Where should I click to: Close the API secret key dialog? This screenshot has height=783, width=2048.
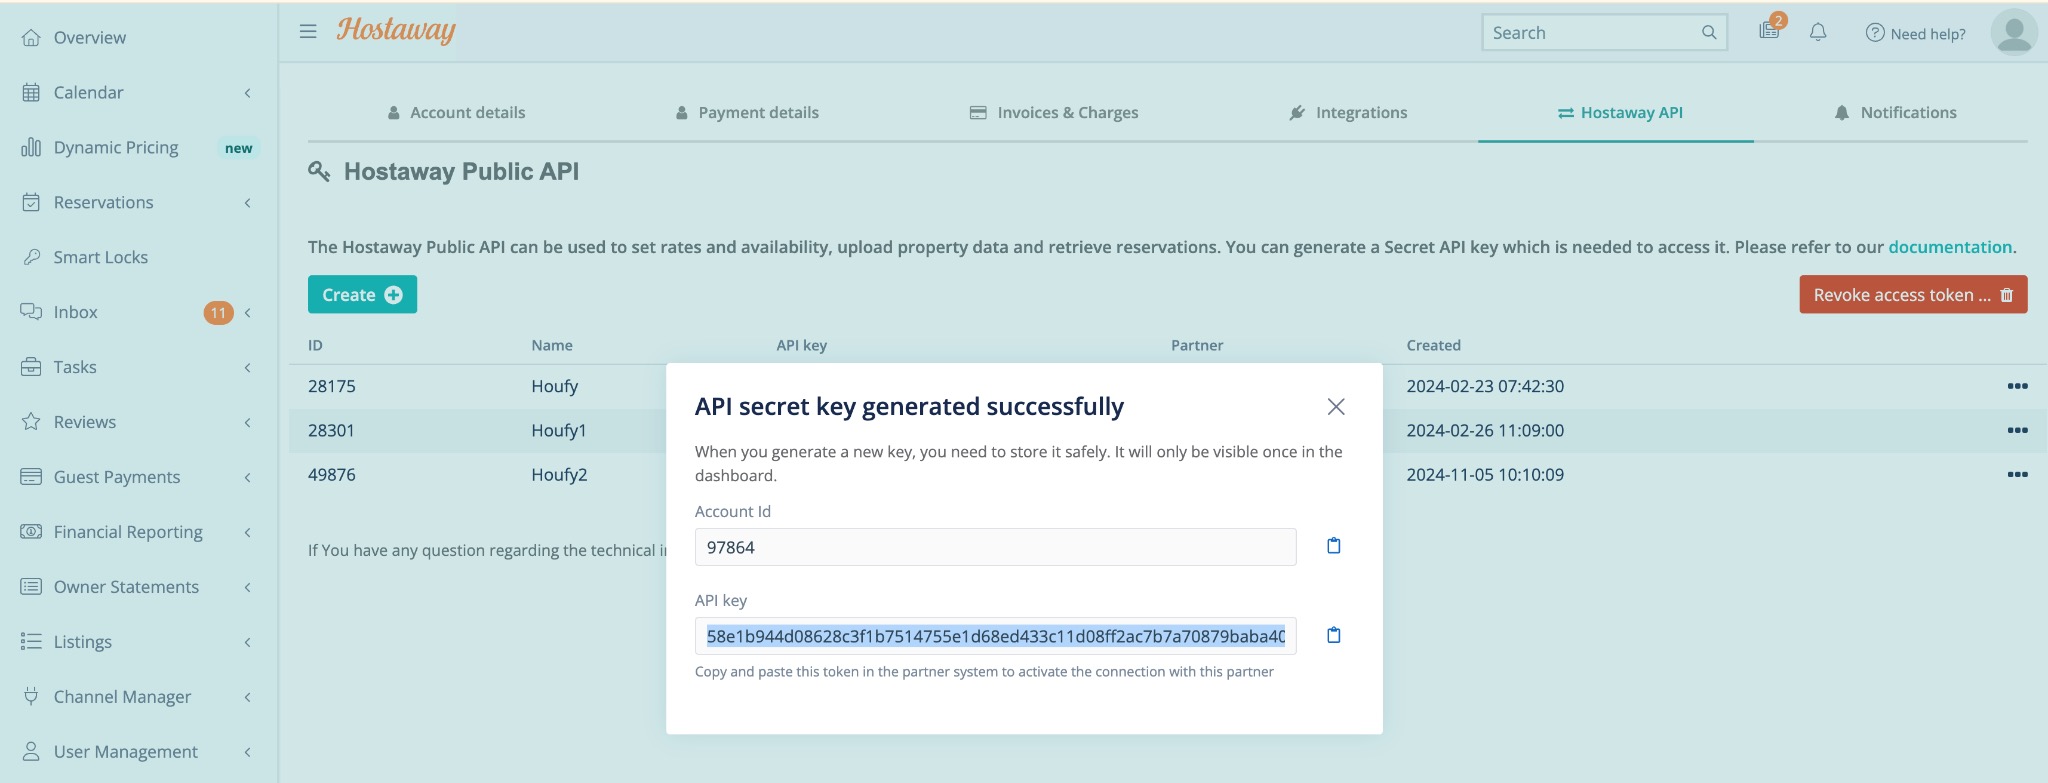[x=1335, y=407]
